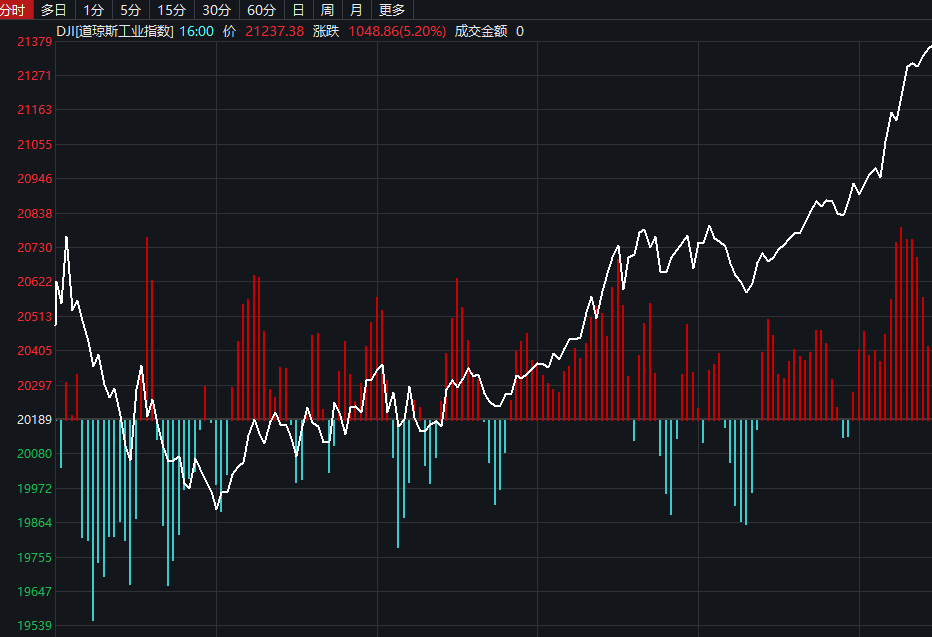Select the 1分 interval tab
This screenshot has width=932, height=637.
(x=93, y=10)
